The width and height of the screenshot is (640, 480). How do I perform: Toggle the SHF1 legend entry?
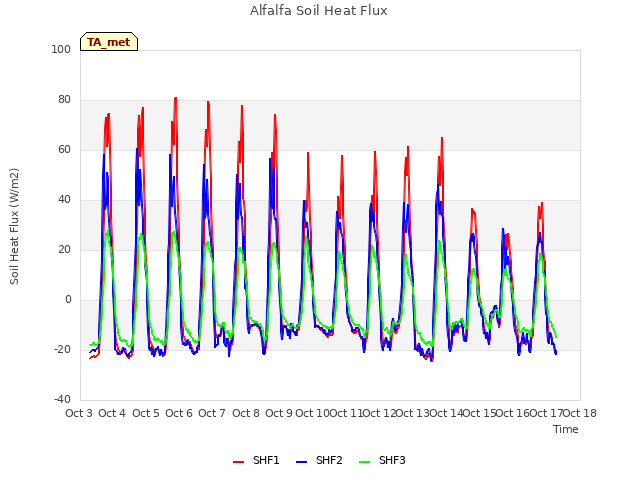[x=256, y=460]
